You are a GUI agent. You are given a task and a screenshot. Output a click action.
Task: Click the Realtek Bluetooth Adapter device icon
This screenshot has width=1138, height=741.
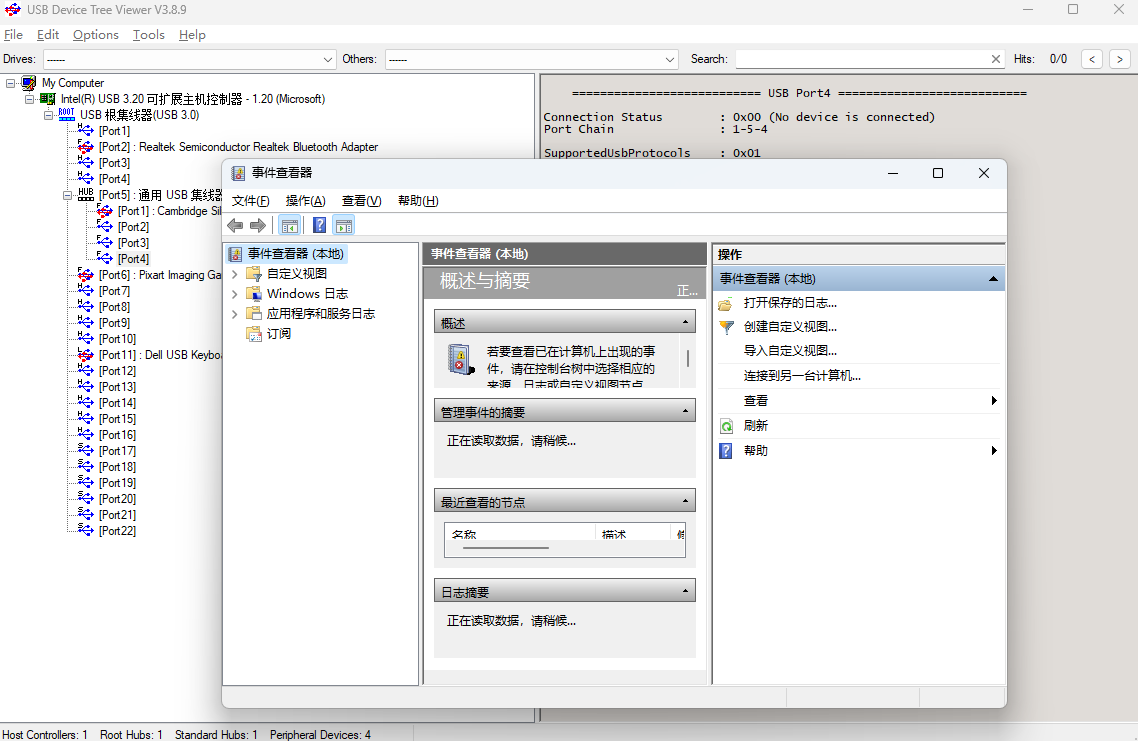(x=85, y=147)
